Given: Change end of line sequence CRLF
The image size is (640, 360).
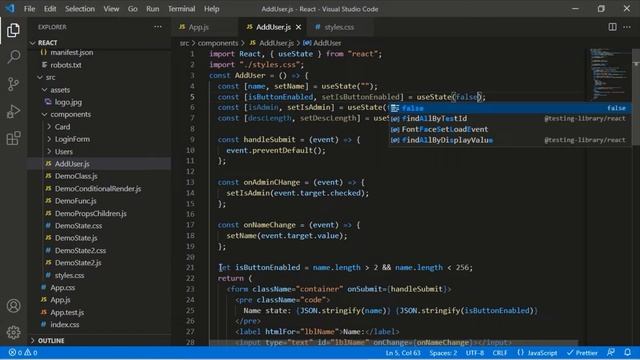Looking at the screenshot, I should click(500, 353).
